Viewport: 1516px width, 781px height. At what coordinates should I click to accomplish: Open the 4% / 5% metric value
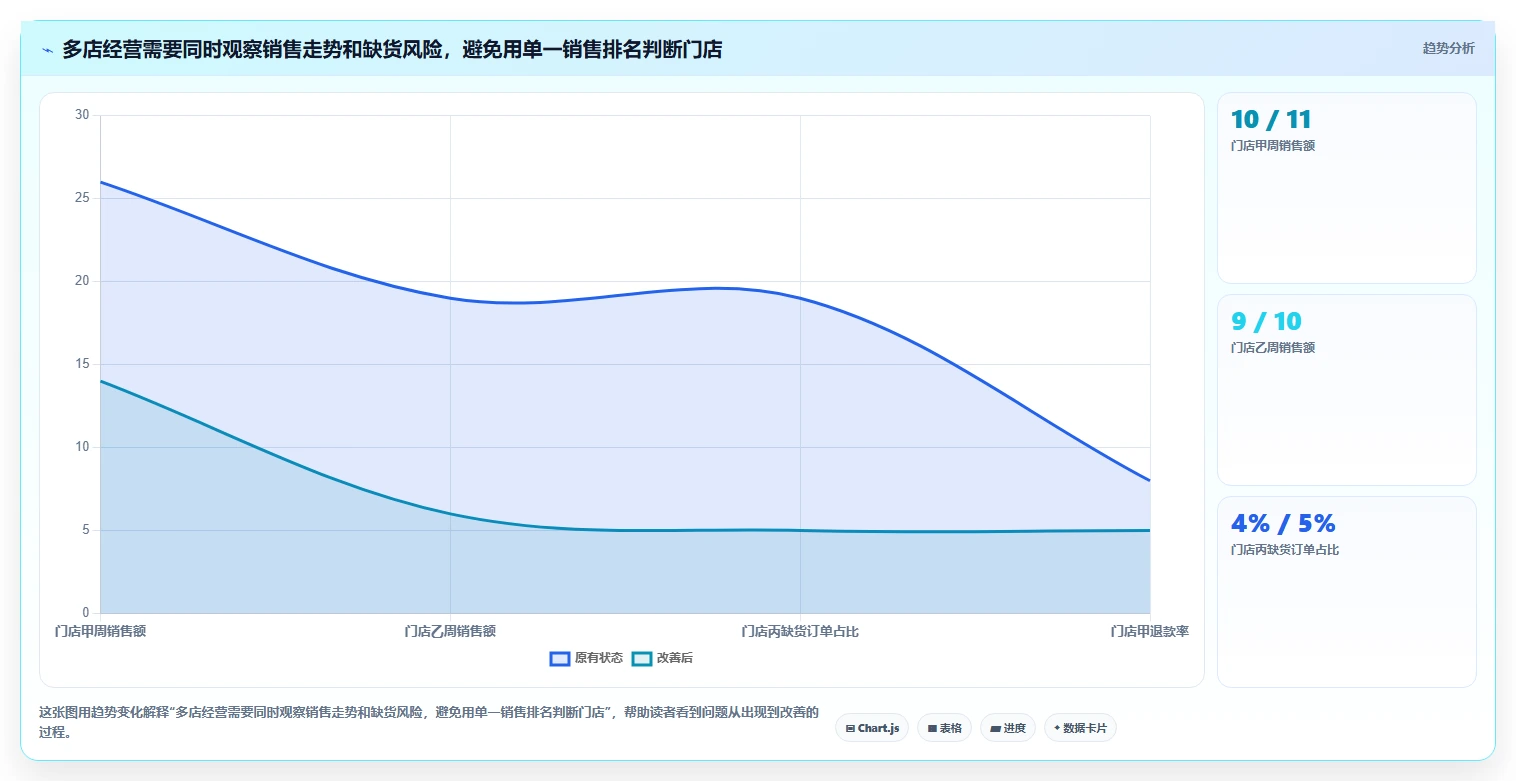click(1283, 524)
